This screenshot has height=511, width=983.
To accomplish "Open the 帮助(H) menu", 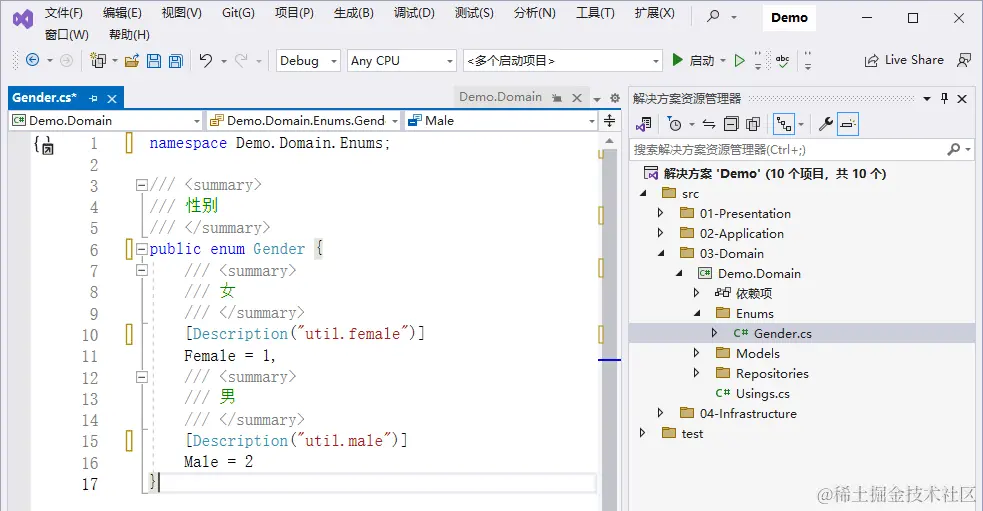I will (129, 34).
